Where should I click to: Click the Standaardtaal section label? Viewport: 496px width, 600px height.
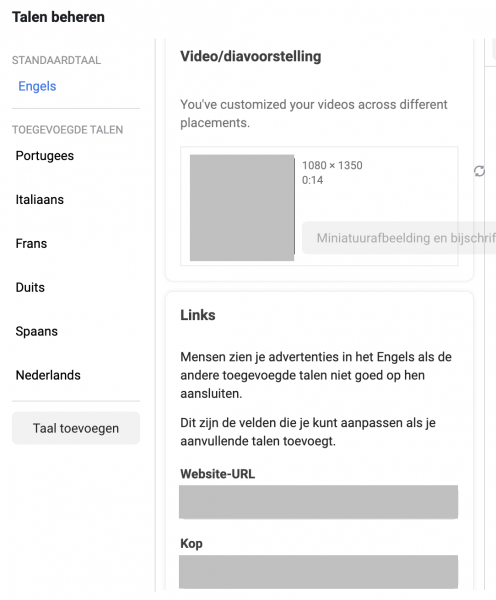56,60
